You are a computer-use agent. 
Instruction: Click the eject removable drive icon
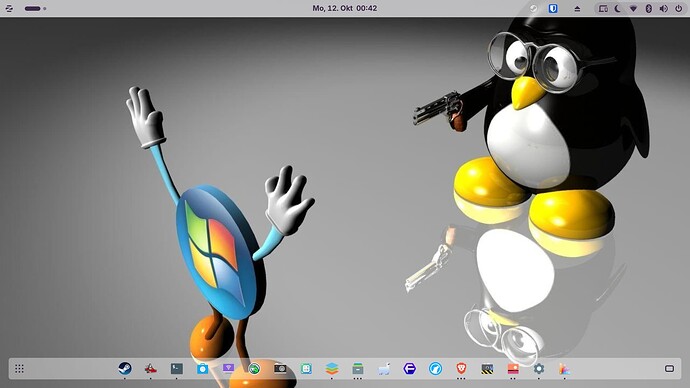pyautogui.click(x=577, y=8)
